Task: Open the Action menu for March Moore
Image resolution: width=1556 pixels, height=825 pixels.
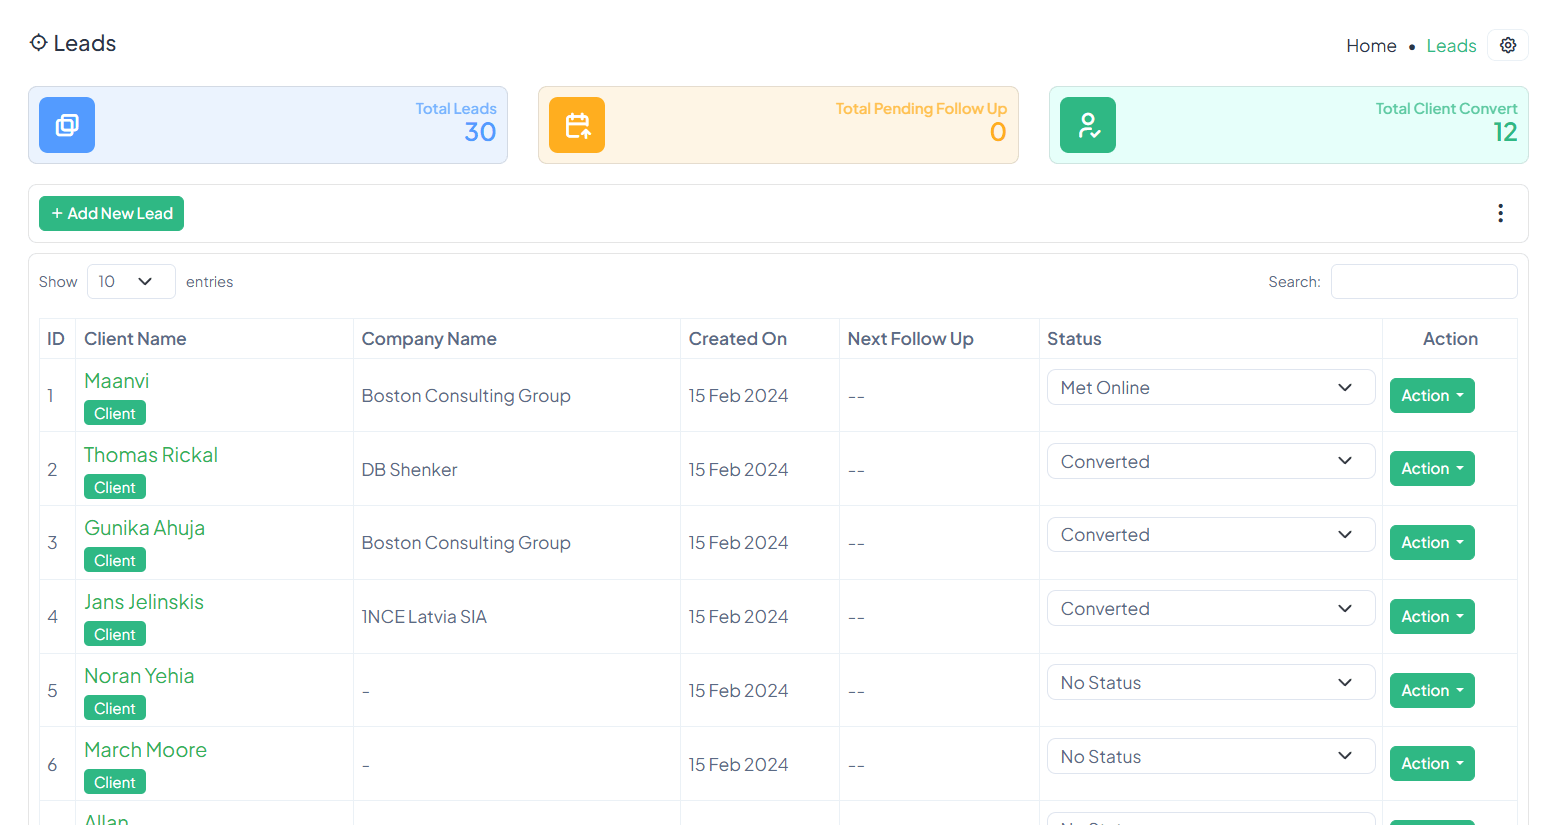Action: (1431, 764)
